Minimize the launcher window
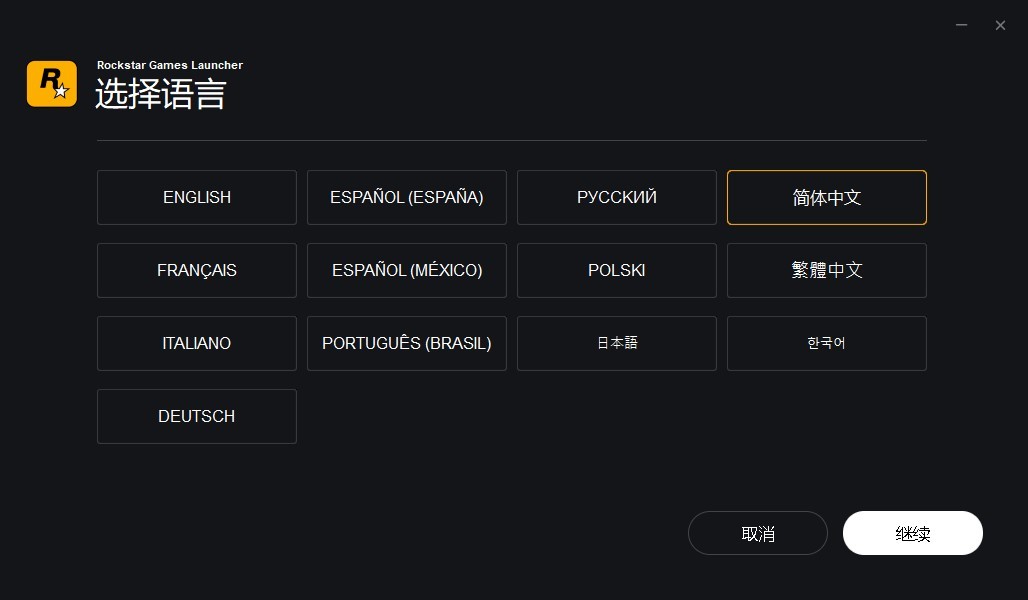 [961, 25]
